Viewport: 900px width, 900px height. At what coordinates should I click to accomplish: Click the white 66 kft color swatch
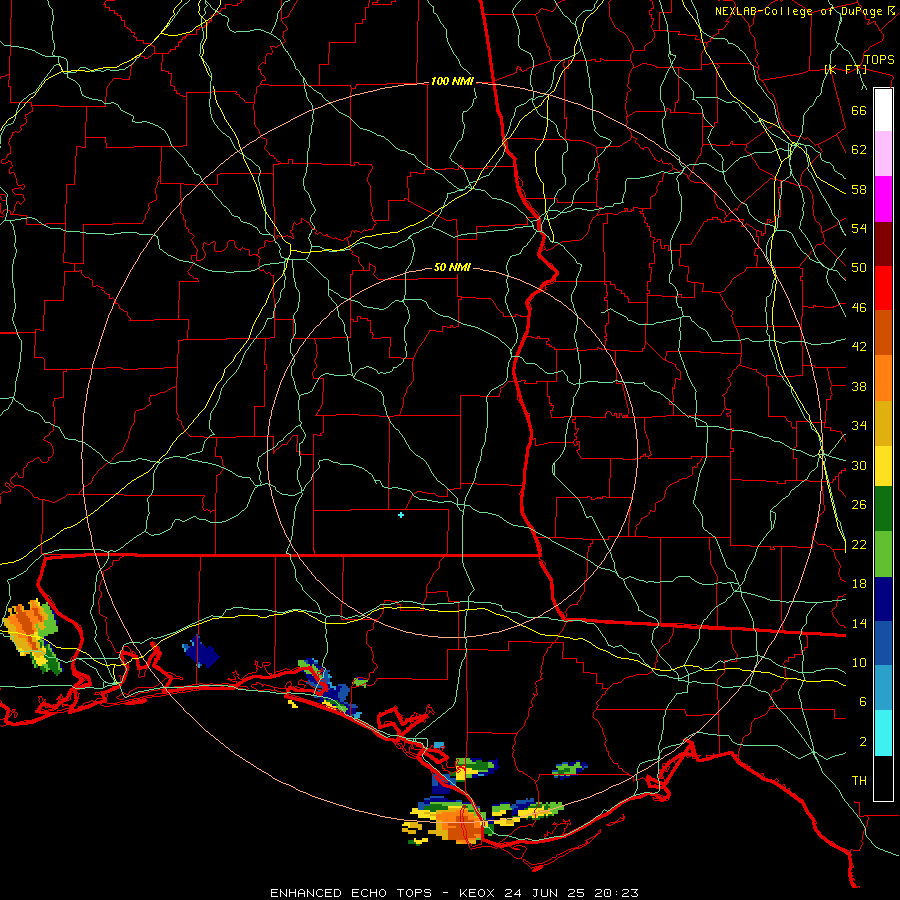[x=883, y=110]
